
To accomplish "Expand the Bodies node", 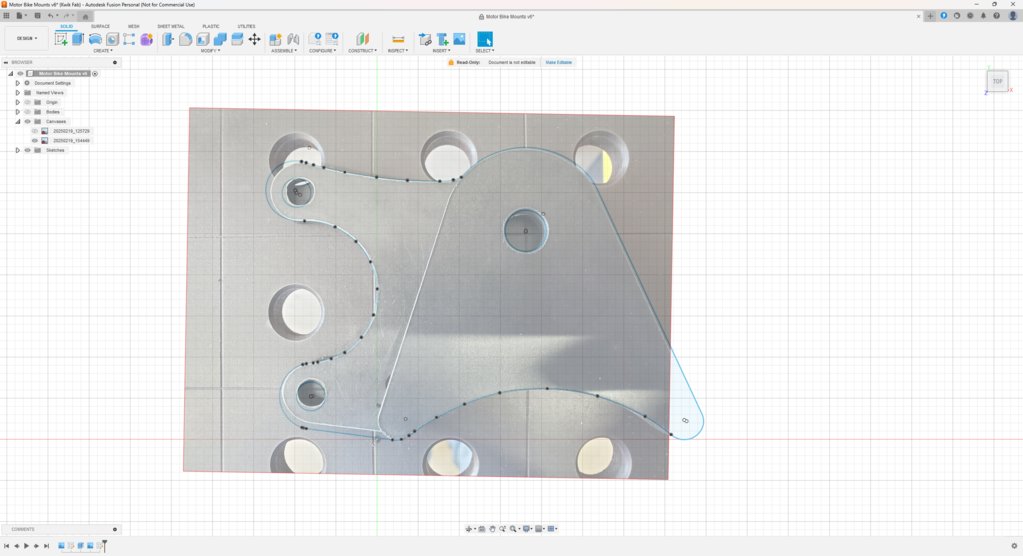I will point(18,112).
